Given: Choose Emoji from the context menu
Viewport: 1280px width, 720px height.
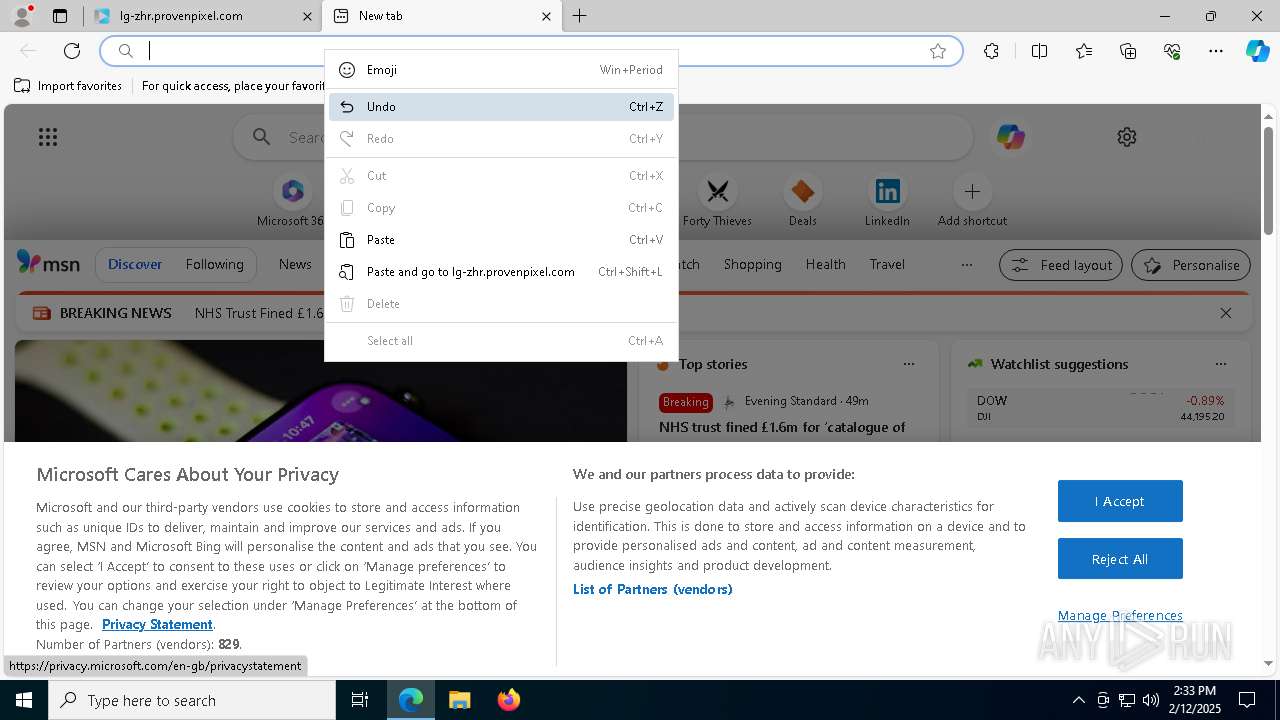Looking at the screenshot, I should 501,70.
